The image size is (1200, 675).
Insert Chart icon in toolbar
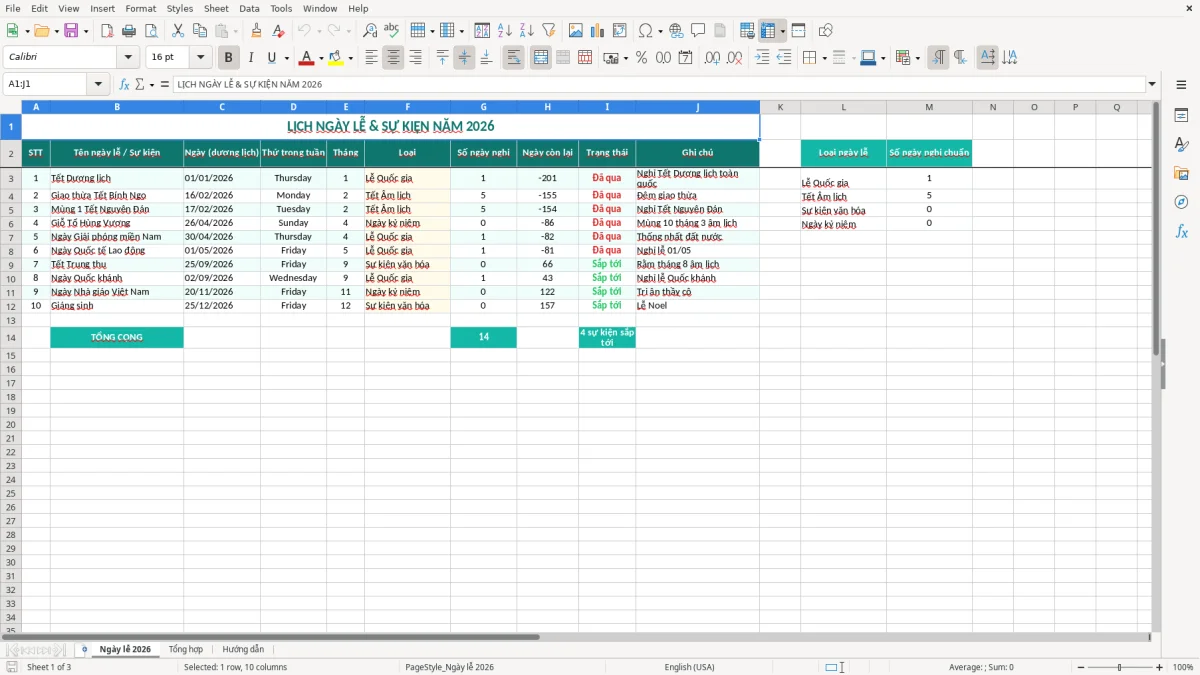(x=598, y=31)
